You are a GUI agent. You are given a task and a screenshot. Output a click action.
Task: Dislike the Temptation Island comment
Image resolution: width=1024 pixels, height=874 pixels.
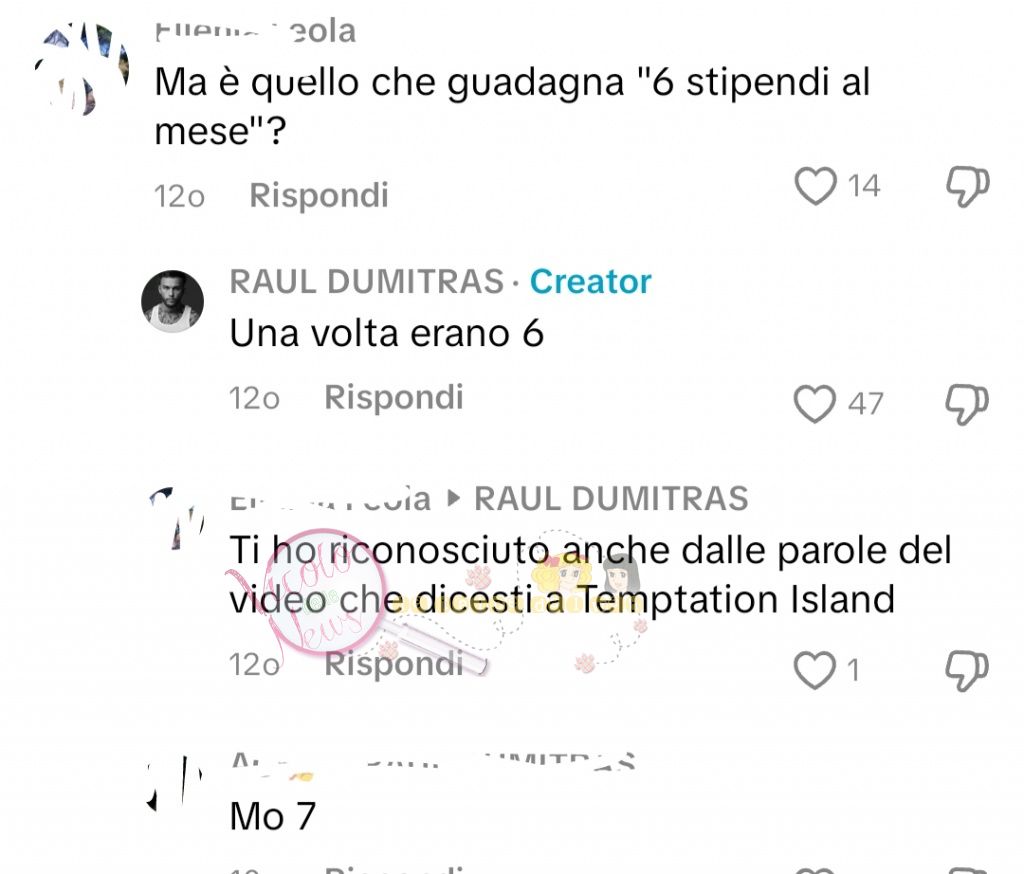(967, 671)
